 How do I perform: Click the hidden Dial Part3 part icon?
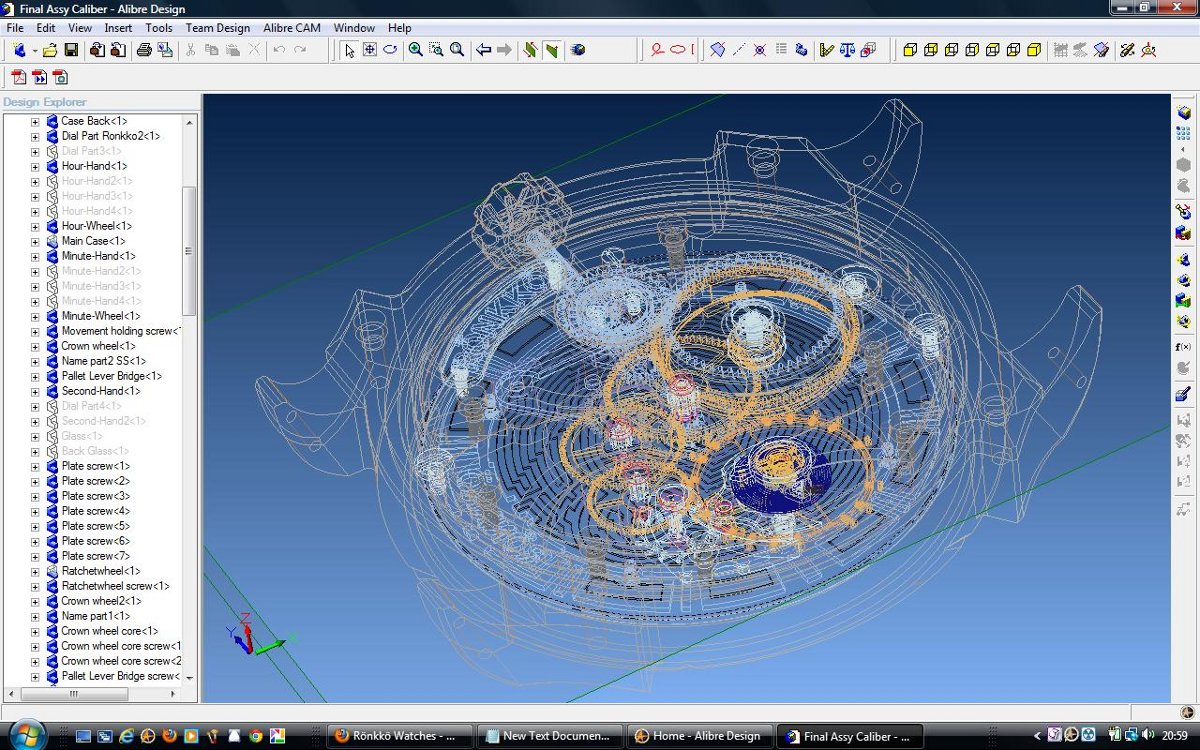click(x=52, y=151)
